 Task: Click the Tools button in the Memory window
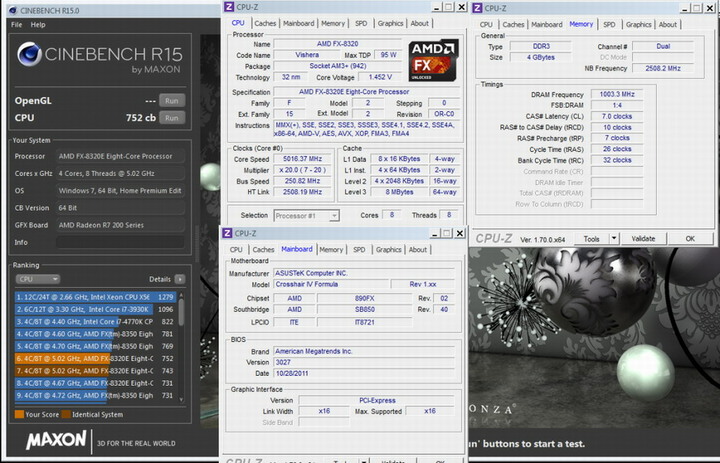point(591,239)
